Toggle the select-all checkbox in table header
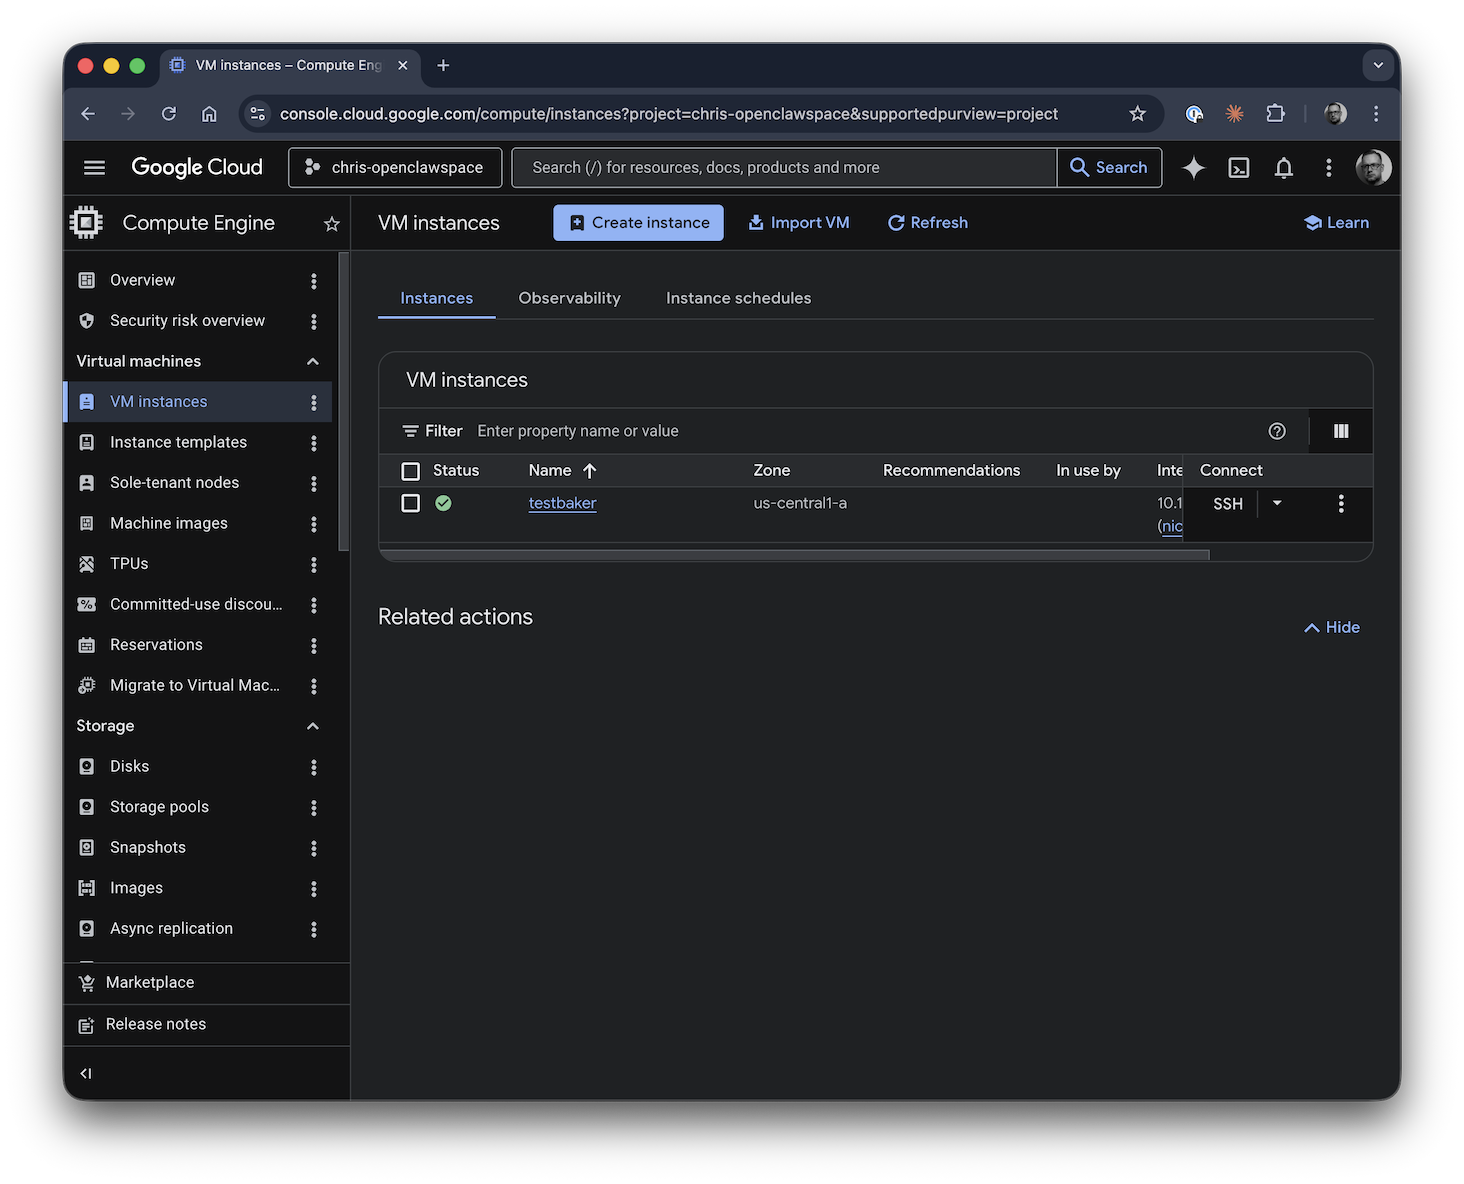1464x1184 pixels. pos(410,471)
